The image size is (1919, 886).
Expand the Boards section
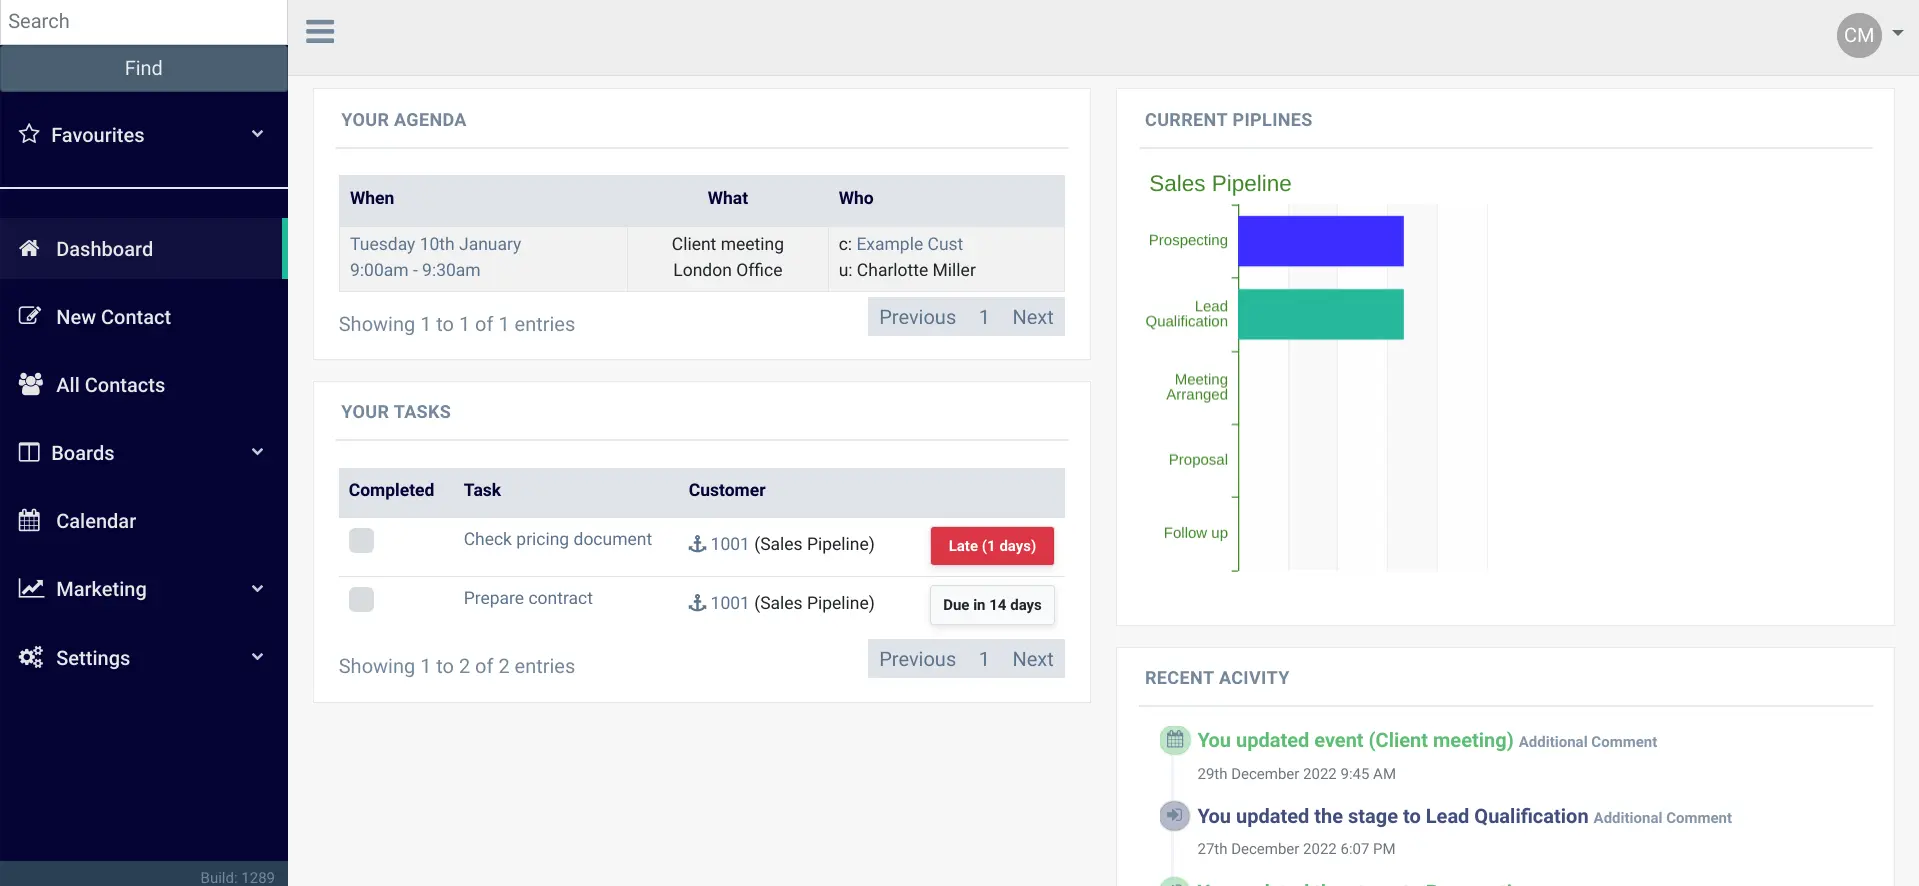coord(258,452)
